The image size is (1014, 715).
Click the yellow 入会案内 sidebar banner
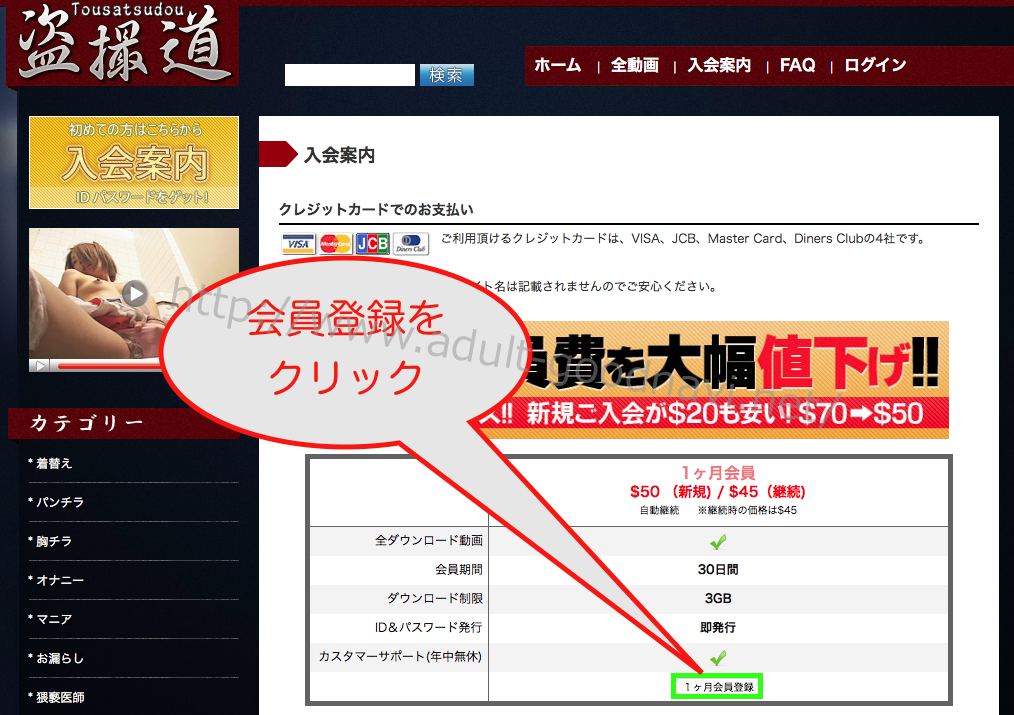point(134,162)
